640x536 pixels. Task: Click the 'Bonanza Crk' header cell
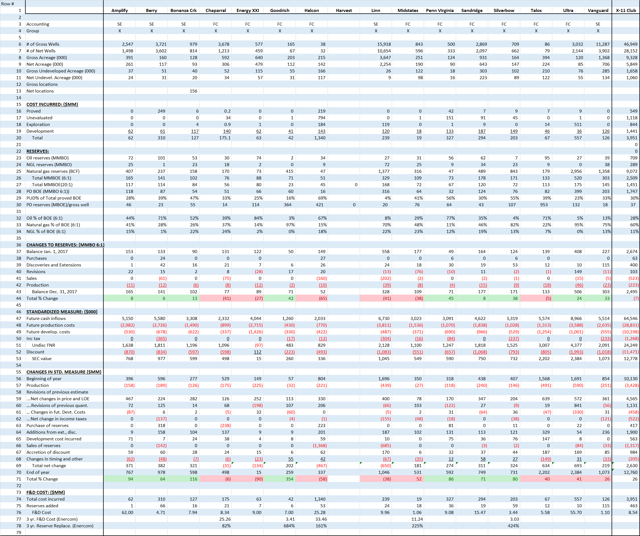[183, 11]
